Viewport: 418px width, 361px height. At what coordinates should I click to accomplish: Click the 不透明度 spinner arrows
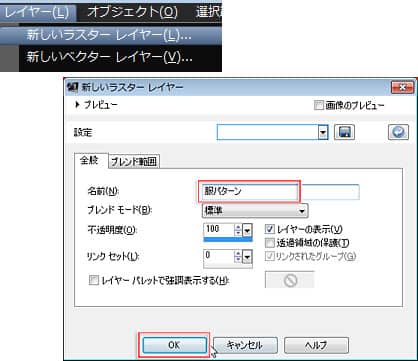point(238,229)
